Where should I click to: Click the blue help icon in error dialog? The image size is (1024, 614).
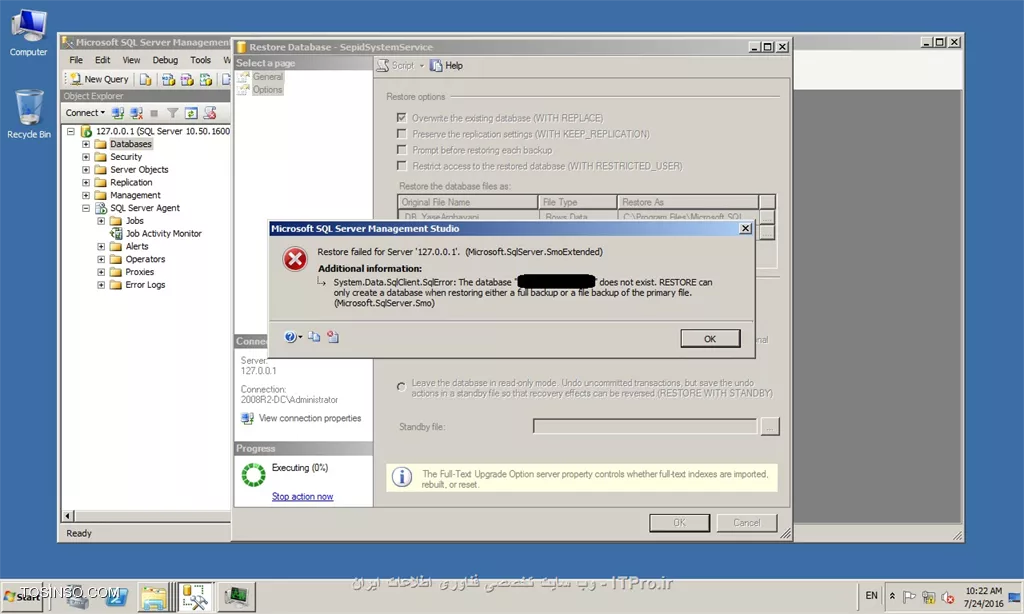(290, 337)
